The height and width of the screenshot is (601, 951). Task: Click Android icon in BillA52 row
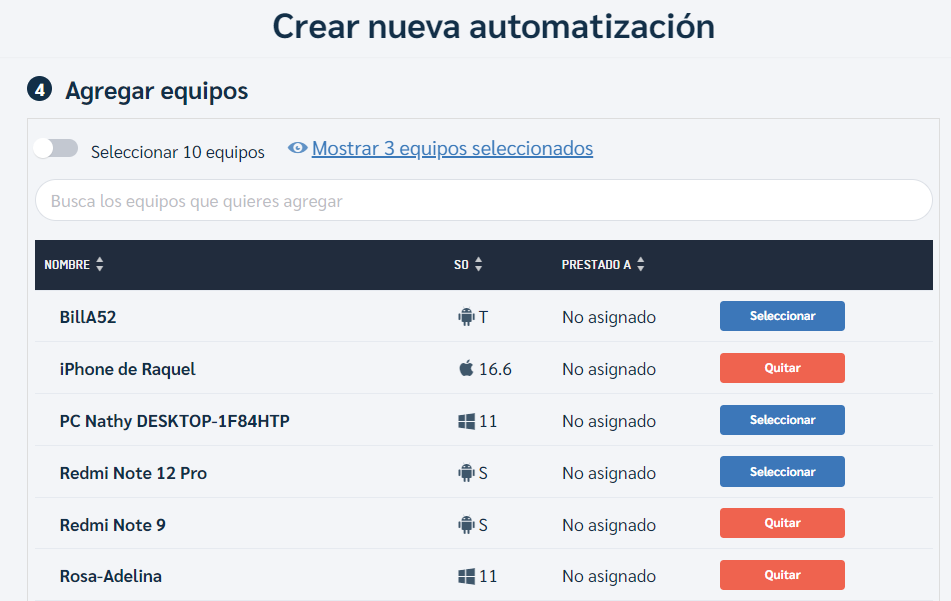click(x=466, y=317)
